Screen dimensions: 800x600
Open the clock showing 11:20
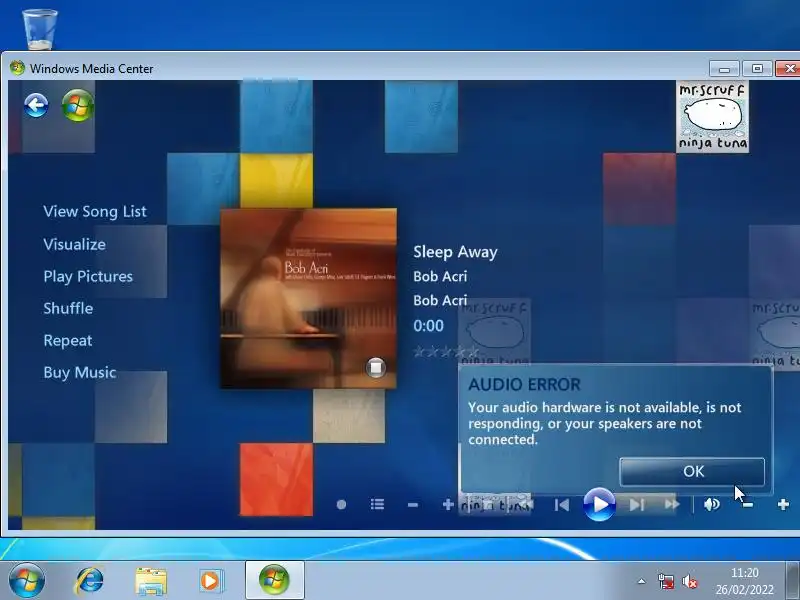click(x=745, y=581)
